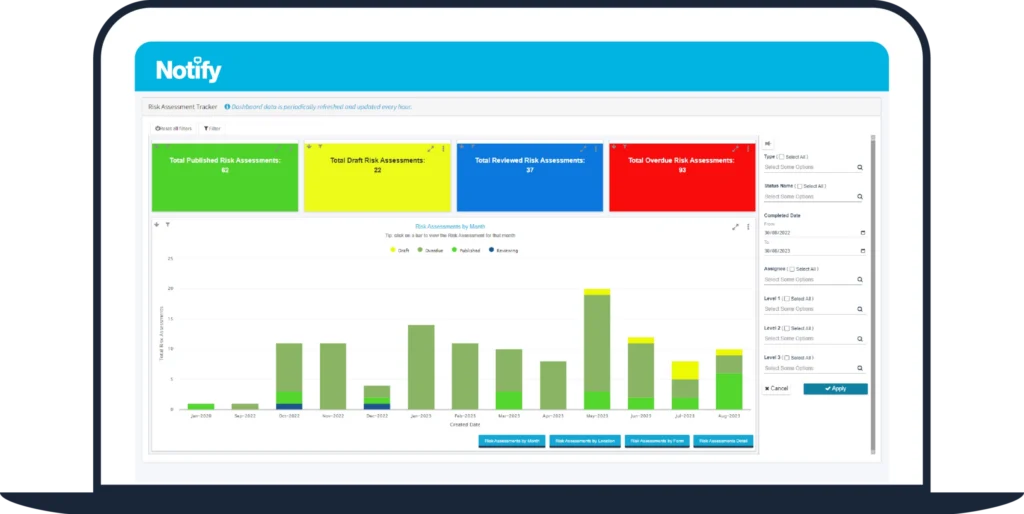The width and height of the screenshot is (1024, 514).
Task: Enable Select All for Level 1
Action: [x=787, y=299]
